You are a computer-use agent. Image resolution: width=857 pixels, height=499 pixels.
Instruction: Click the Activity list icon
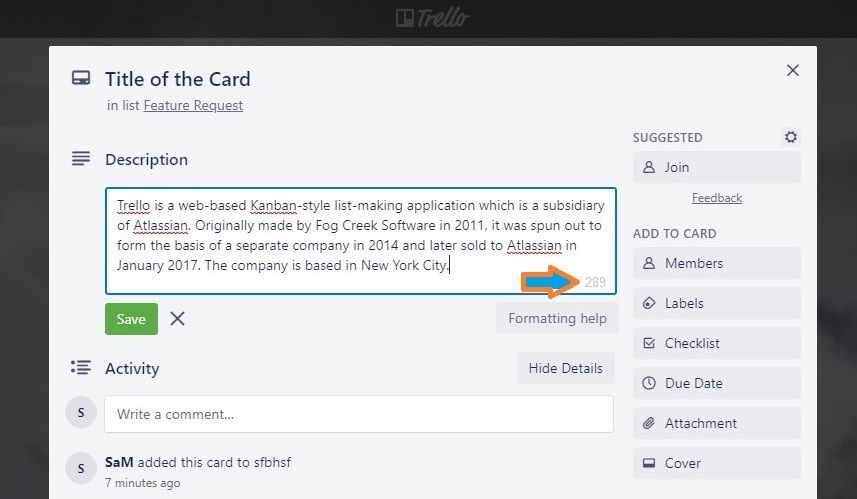point(81,367)
